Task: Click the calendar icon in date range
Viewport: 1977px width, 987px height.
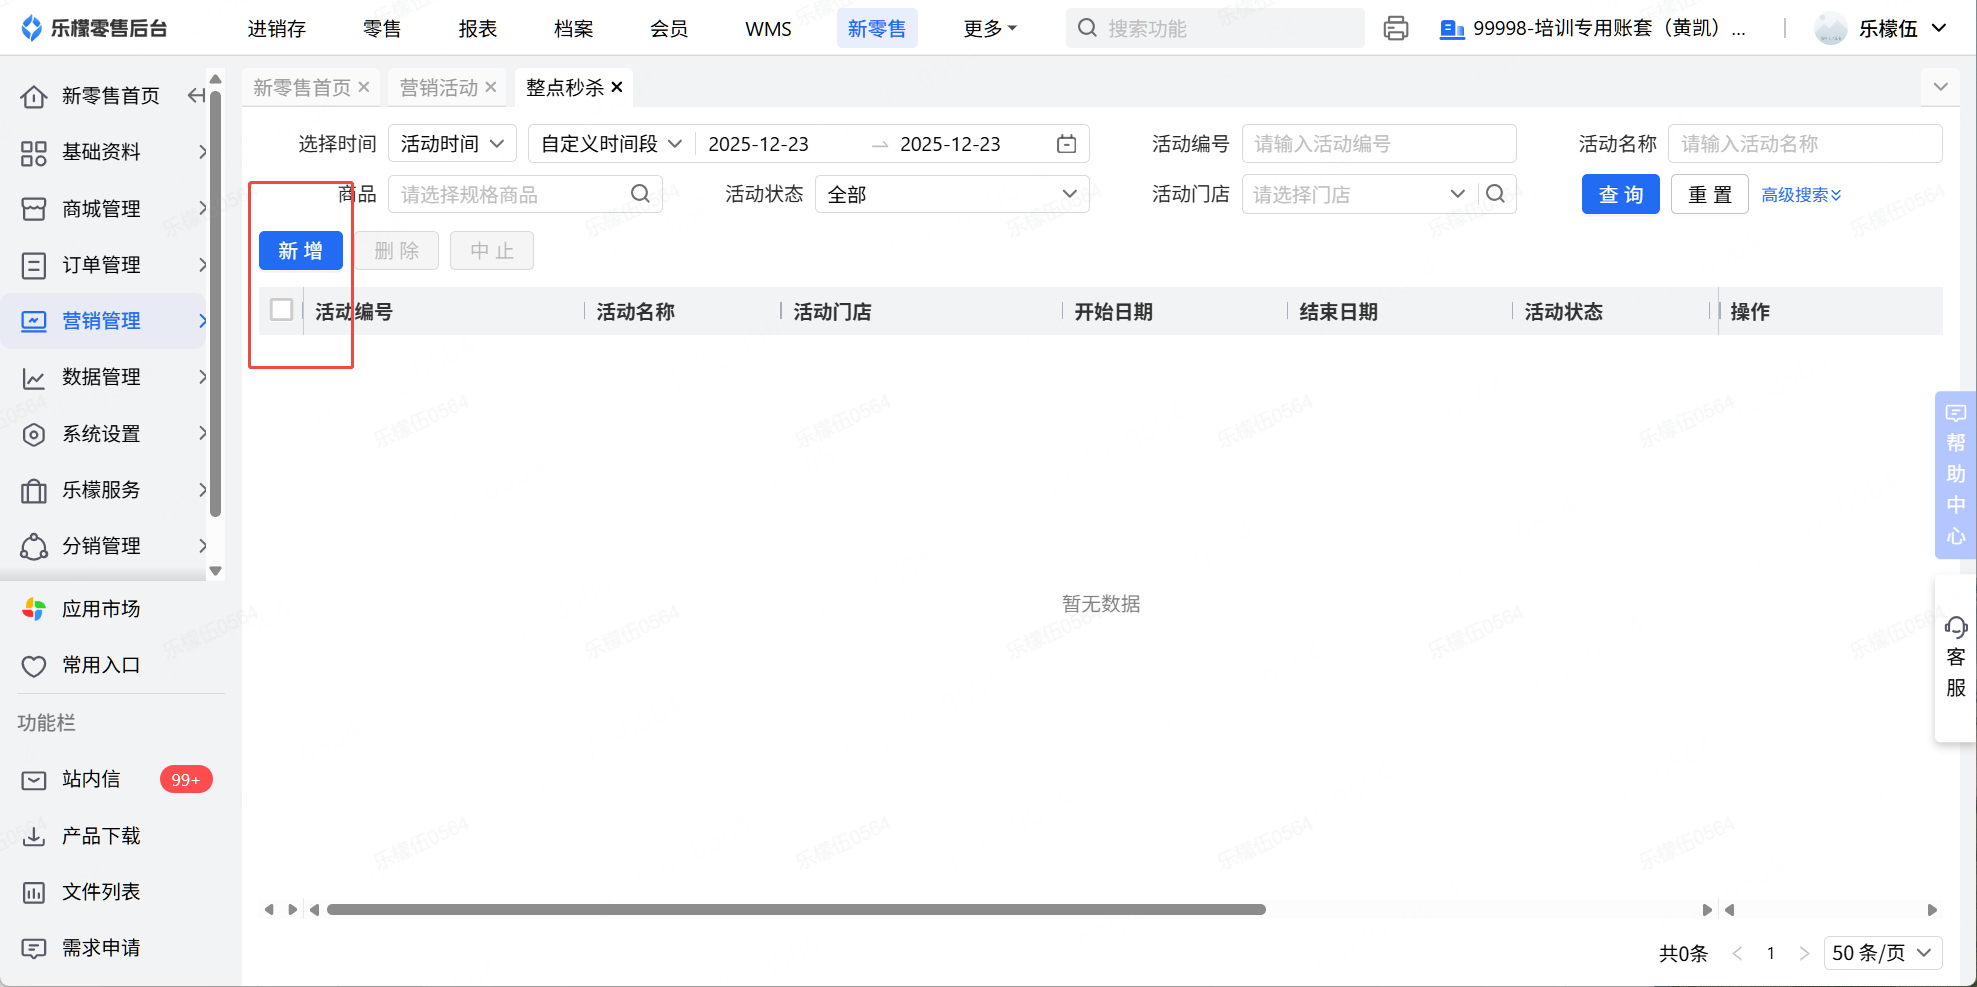Action: (x=1066, y=144)
